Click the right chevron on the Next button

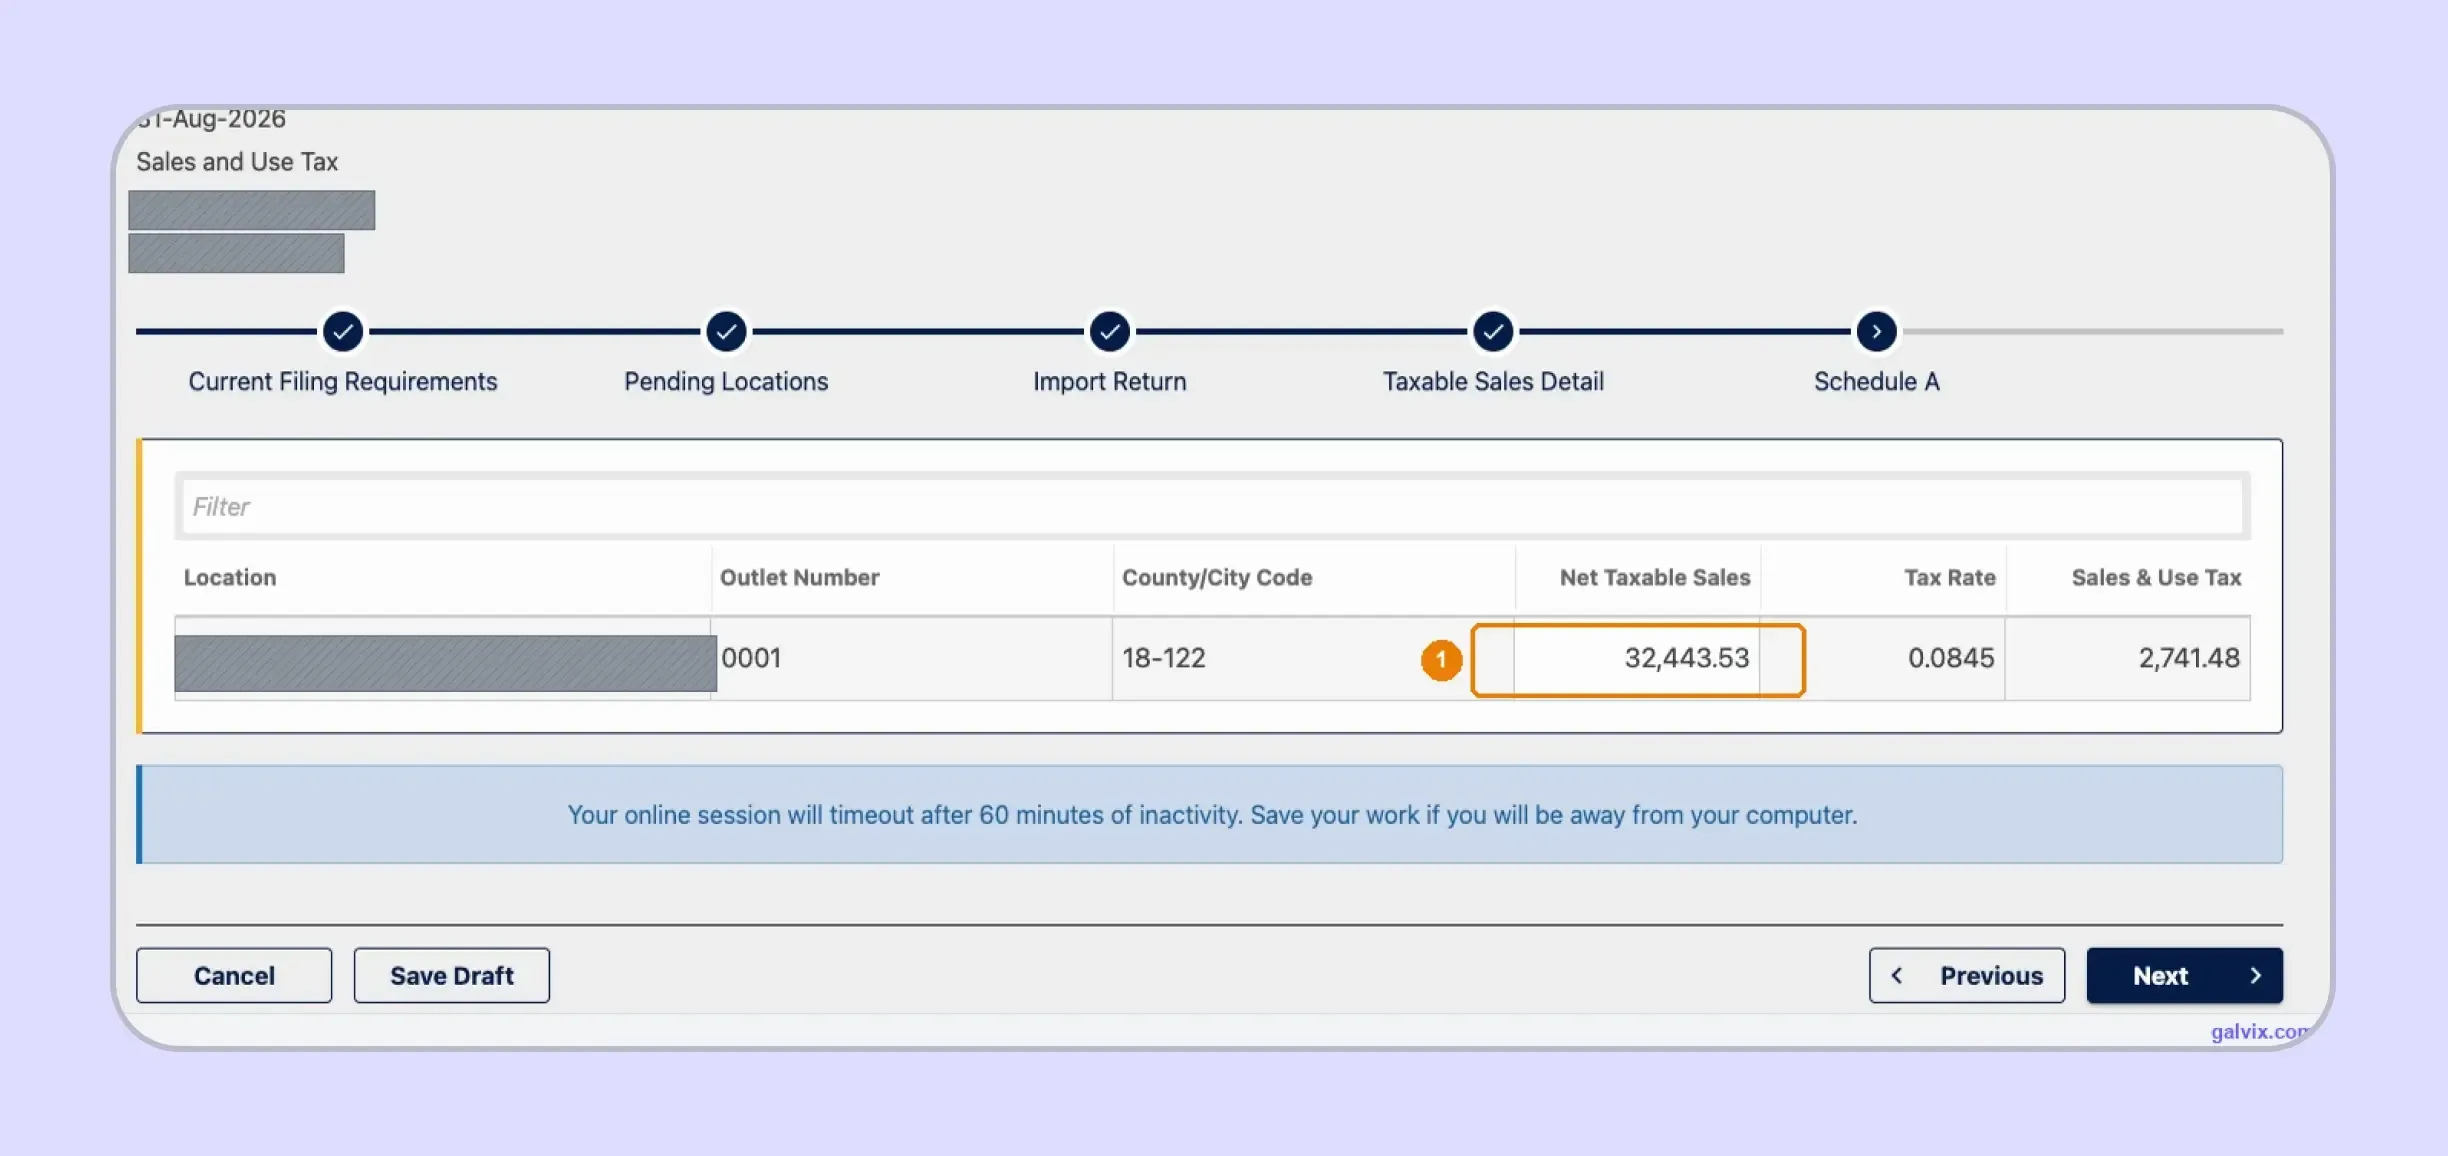pyautogui.click(x=2255, y=975)
